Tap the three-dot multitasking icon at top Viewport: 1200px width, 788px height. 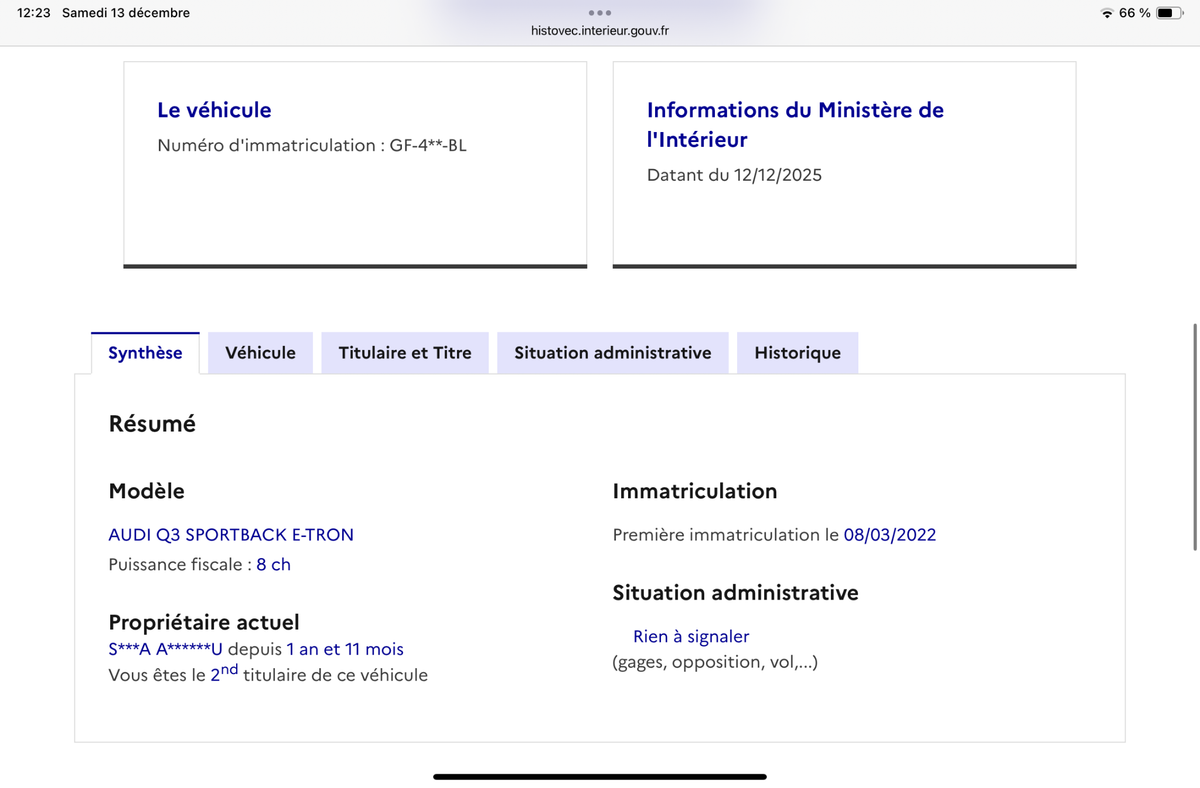[x=599, y=13]
